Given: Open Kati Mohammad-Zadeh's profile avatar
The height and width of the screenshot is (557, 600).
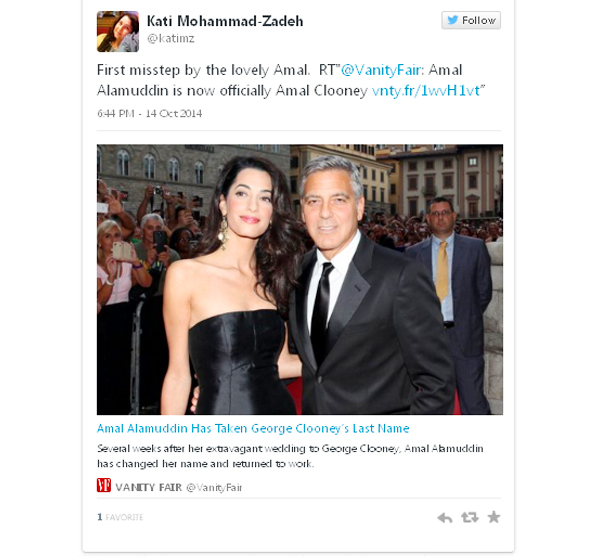Looking at the screenshot, I should coord(118,31).
